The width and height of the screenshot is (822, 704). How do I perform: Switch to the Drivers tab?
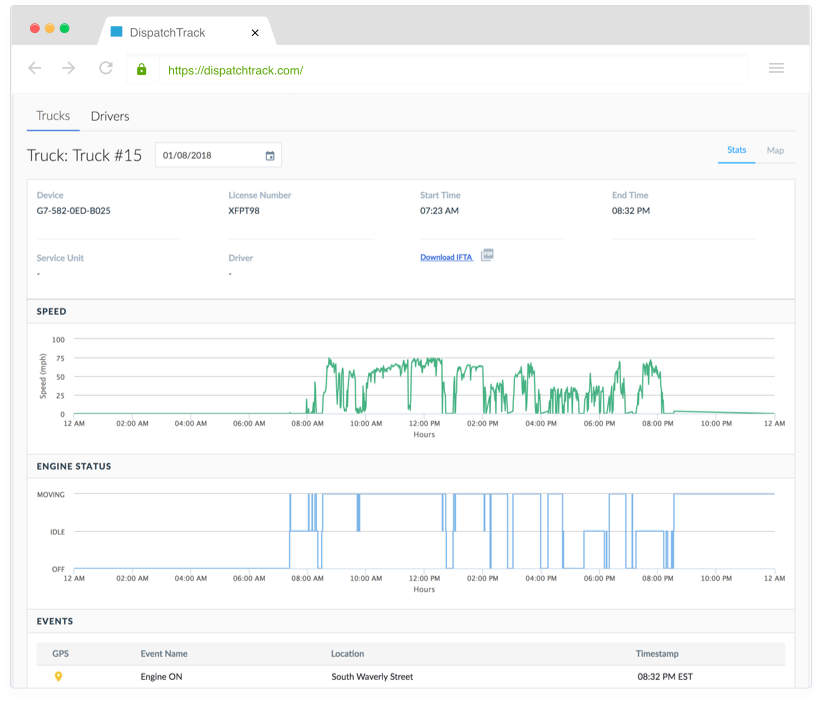tap(110, 116)
